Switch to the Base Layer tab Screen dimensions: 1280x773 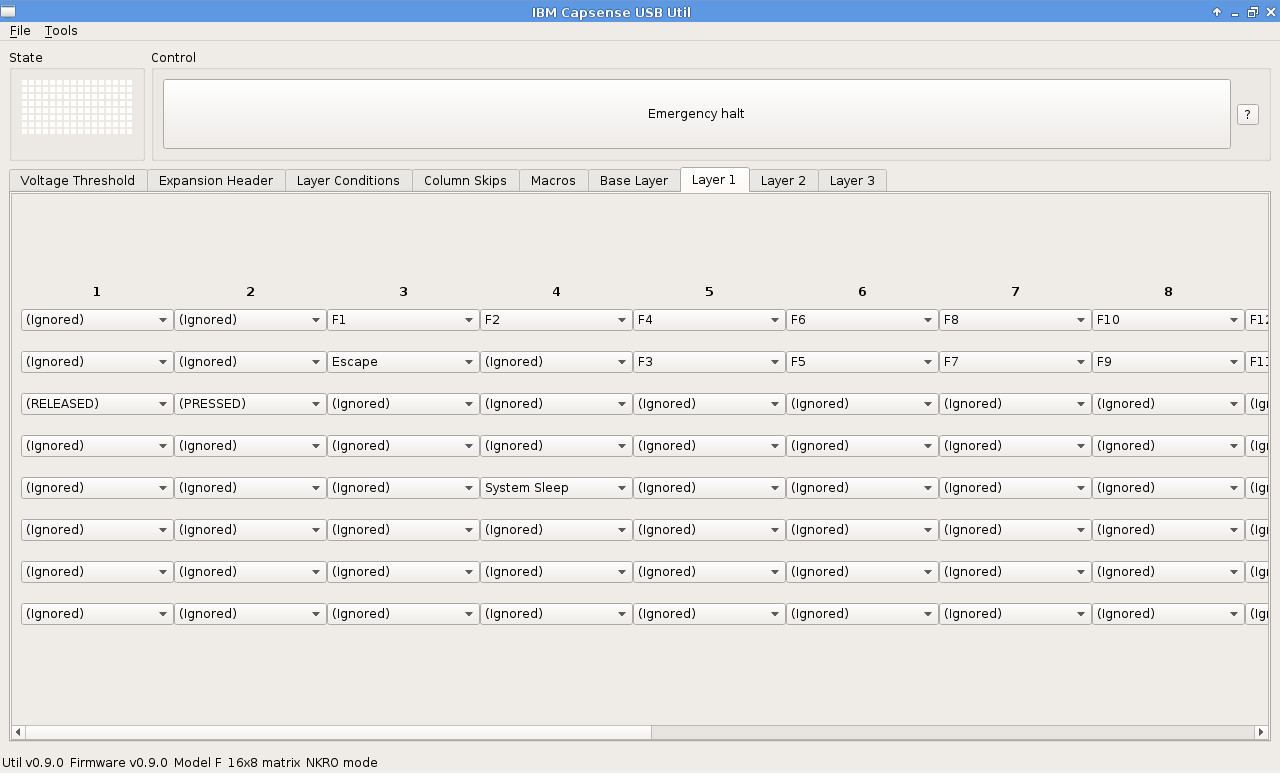click(x=633, y=181)
